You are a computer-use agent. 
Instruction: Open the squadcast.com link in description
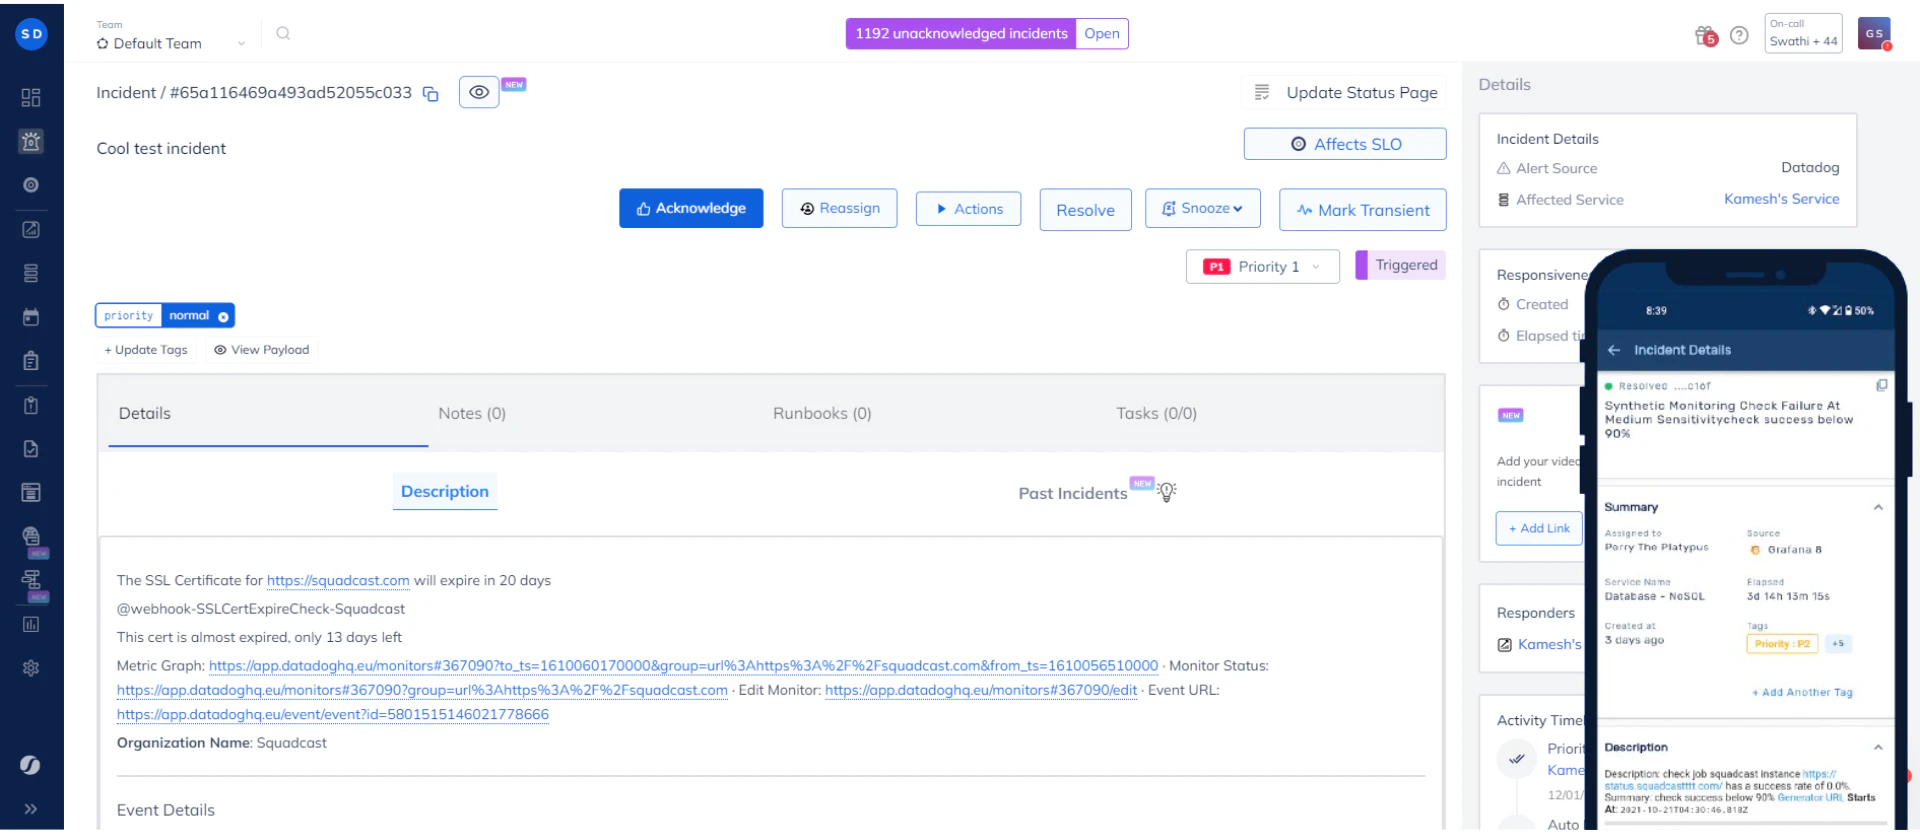(338, 581)
